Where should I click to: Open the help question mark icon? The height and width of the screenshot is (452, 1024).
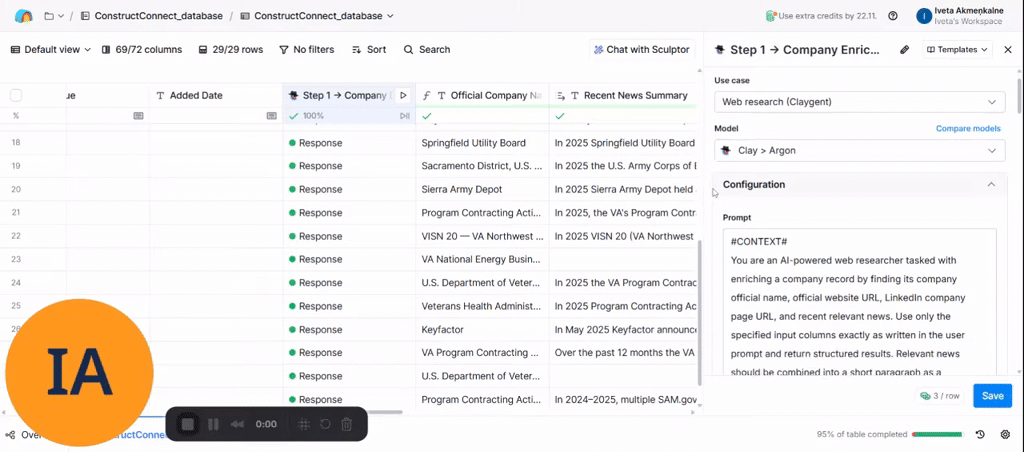point(892,16)
